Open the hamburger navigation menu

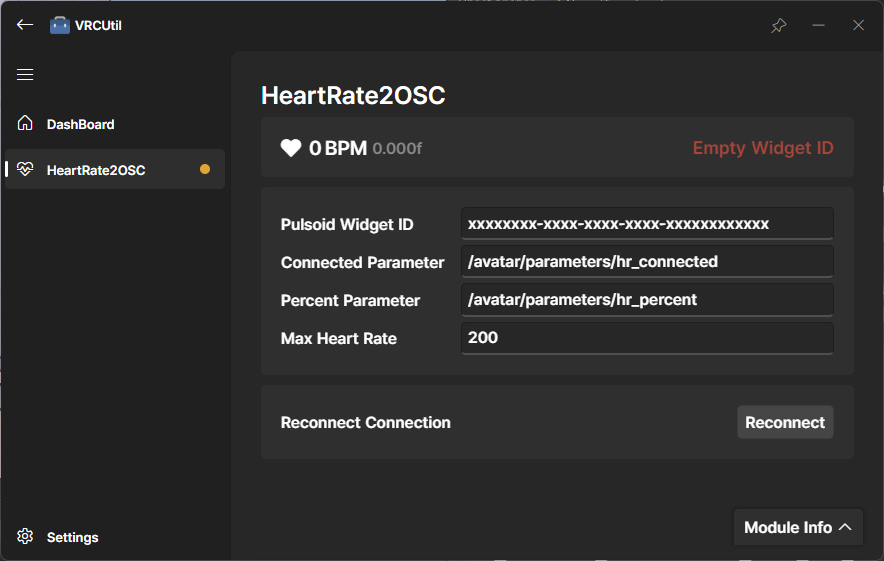tap(25, 75)
